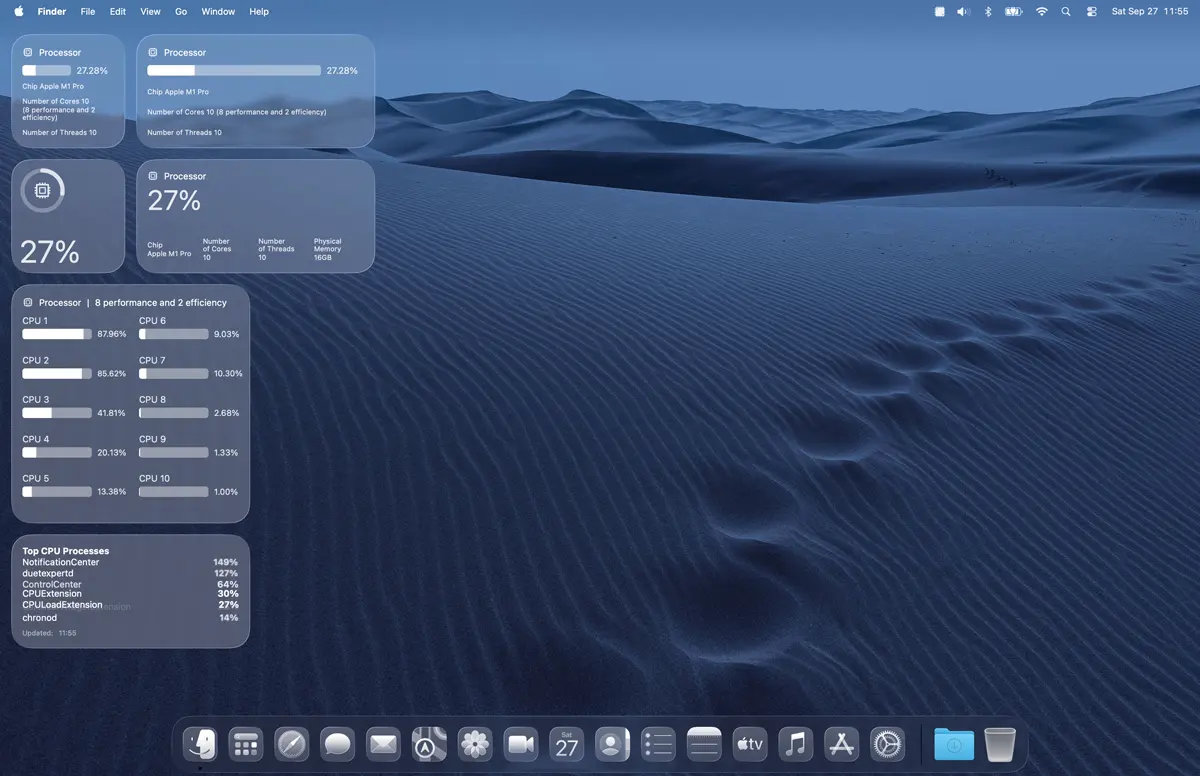Open Safari from the Dock
Screen dimensions: 1200x776
click(x=292, y=744)
